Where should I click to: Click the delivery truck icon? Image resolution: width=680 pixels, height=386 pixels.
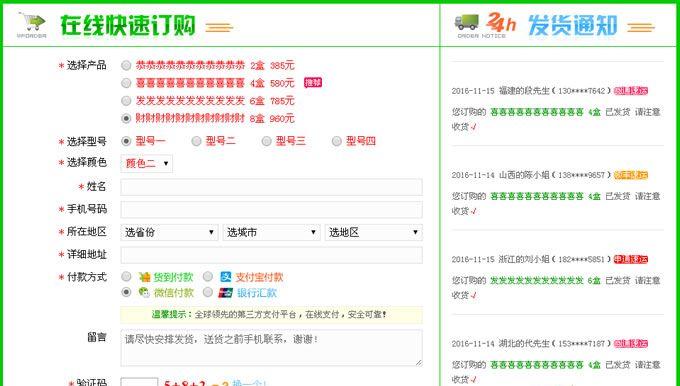pyautogui.click(x=467, y=22)
